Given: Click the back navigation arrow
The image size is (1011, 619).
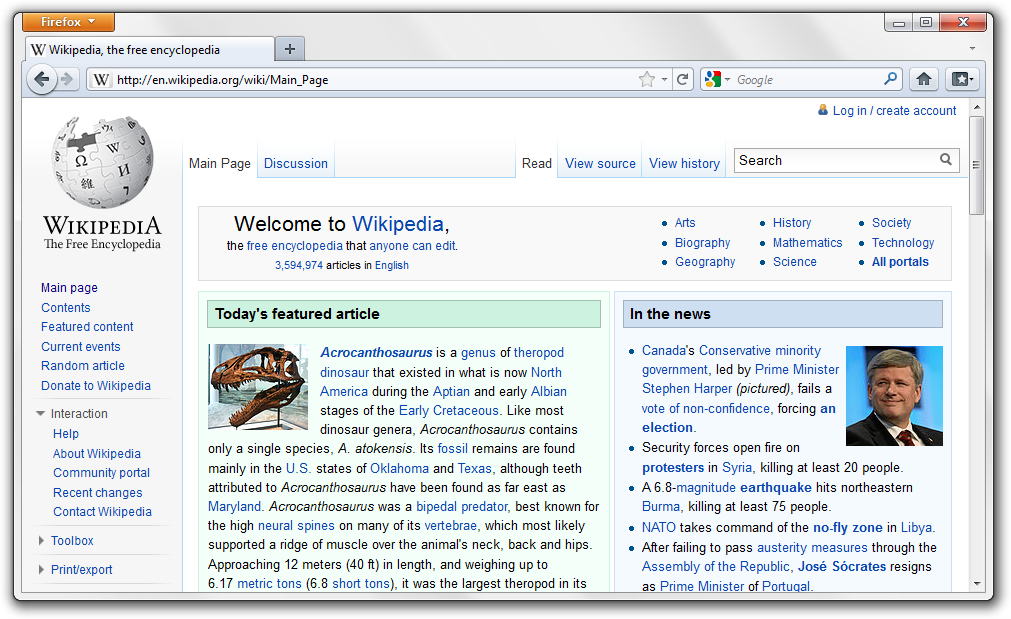Looking at the screenshot, I should click(41, 79).
